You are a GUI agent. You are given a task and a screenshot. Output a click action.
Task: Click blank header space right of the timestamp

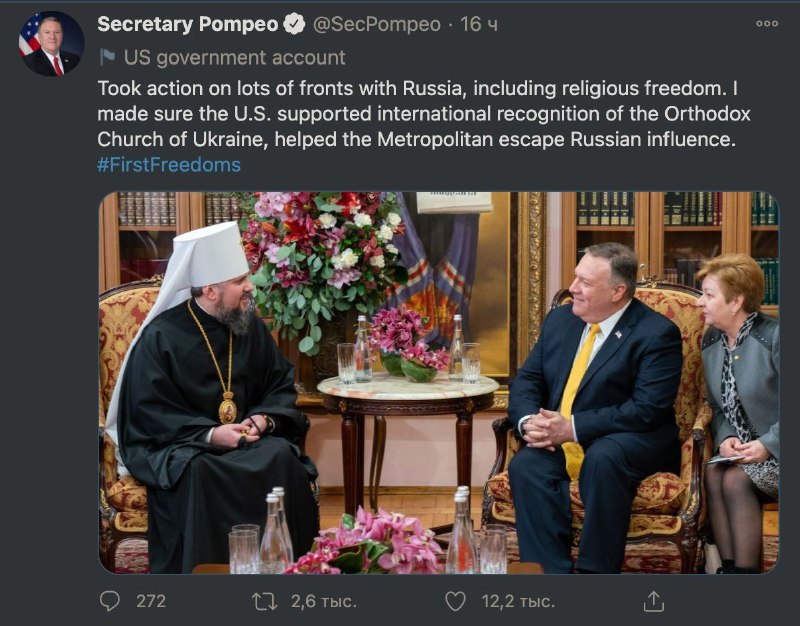pyautogui.click(x=625, y=24)
